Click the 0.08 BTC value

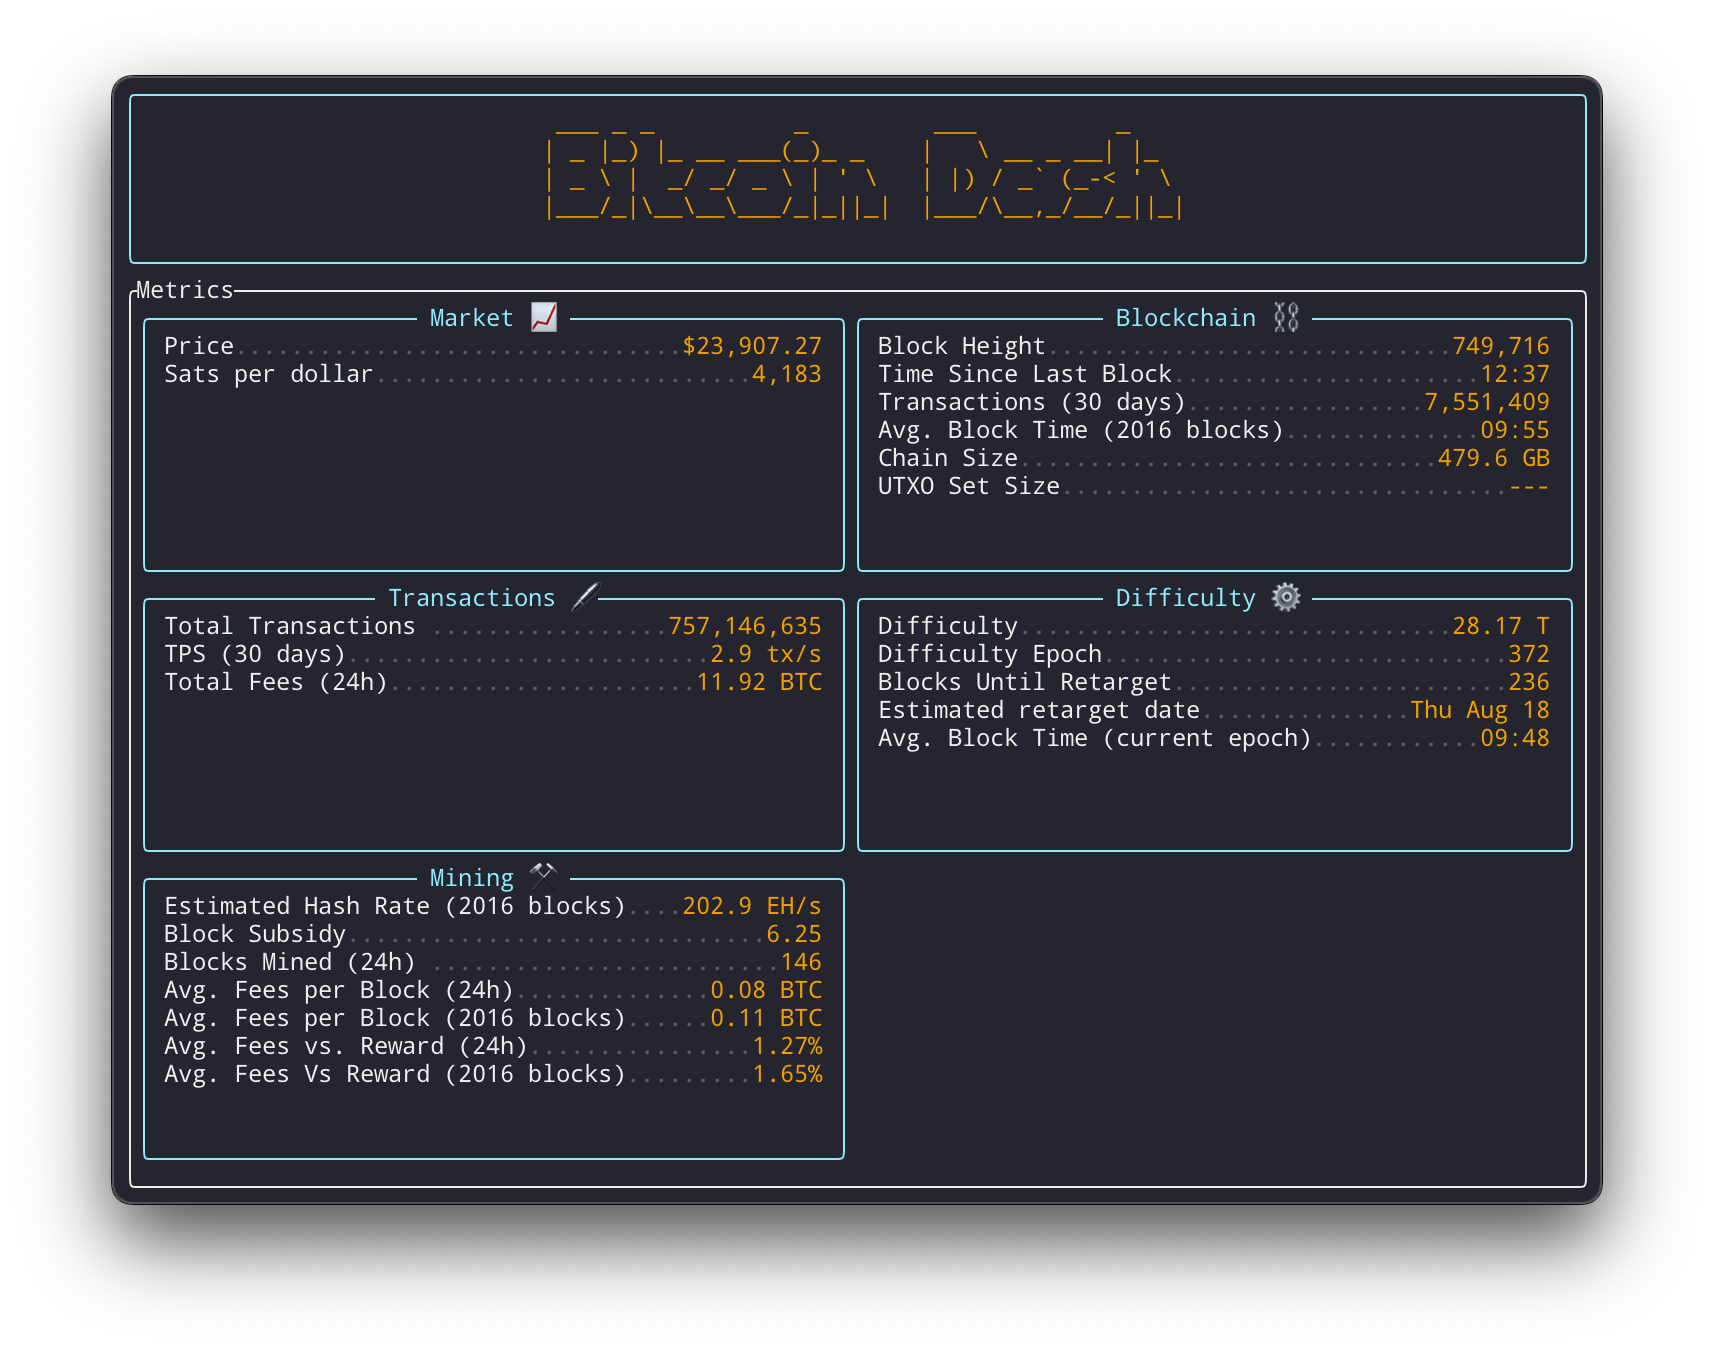766,990
